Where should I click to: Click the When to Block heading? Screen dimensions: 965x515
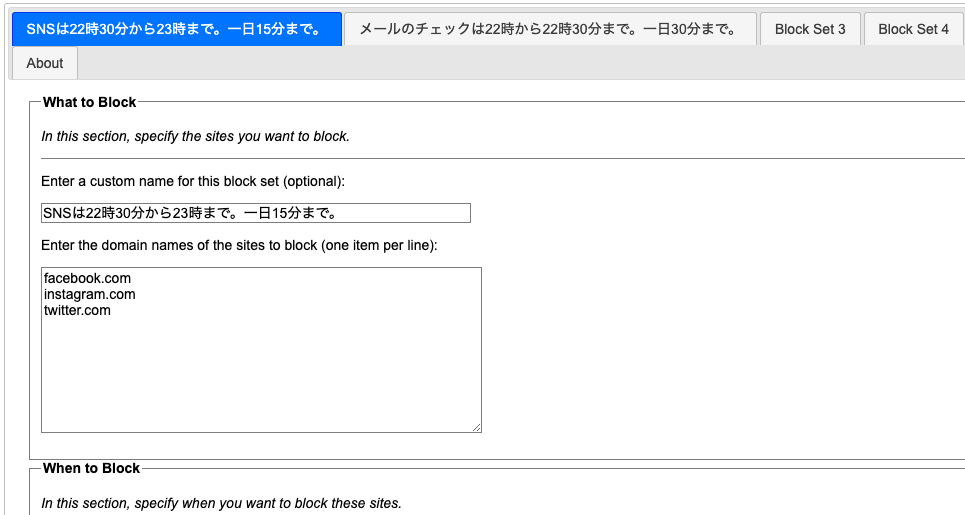tap(91, 468)
